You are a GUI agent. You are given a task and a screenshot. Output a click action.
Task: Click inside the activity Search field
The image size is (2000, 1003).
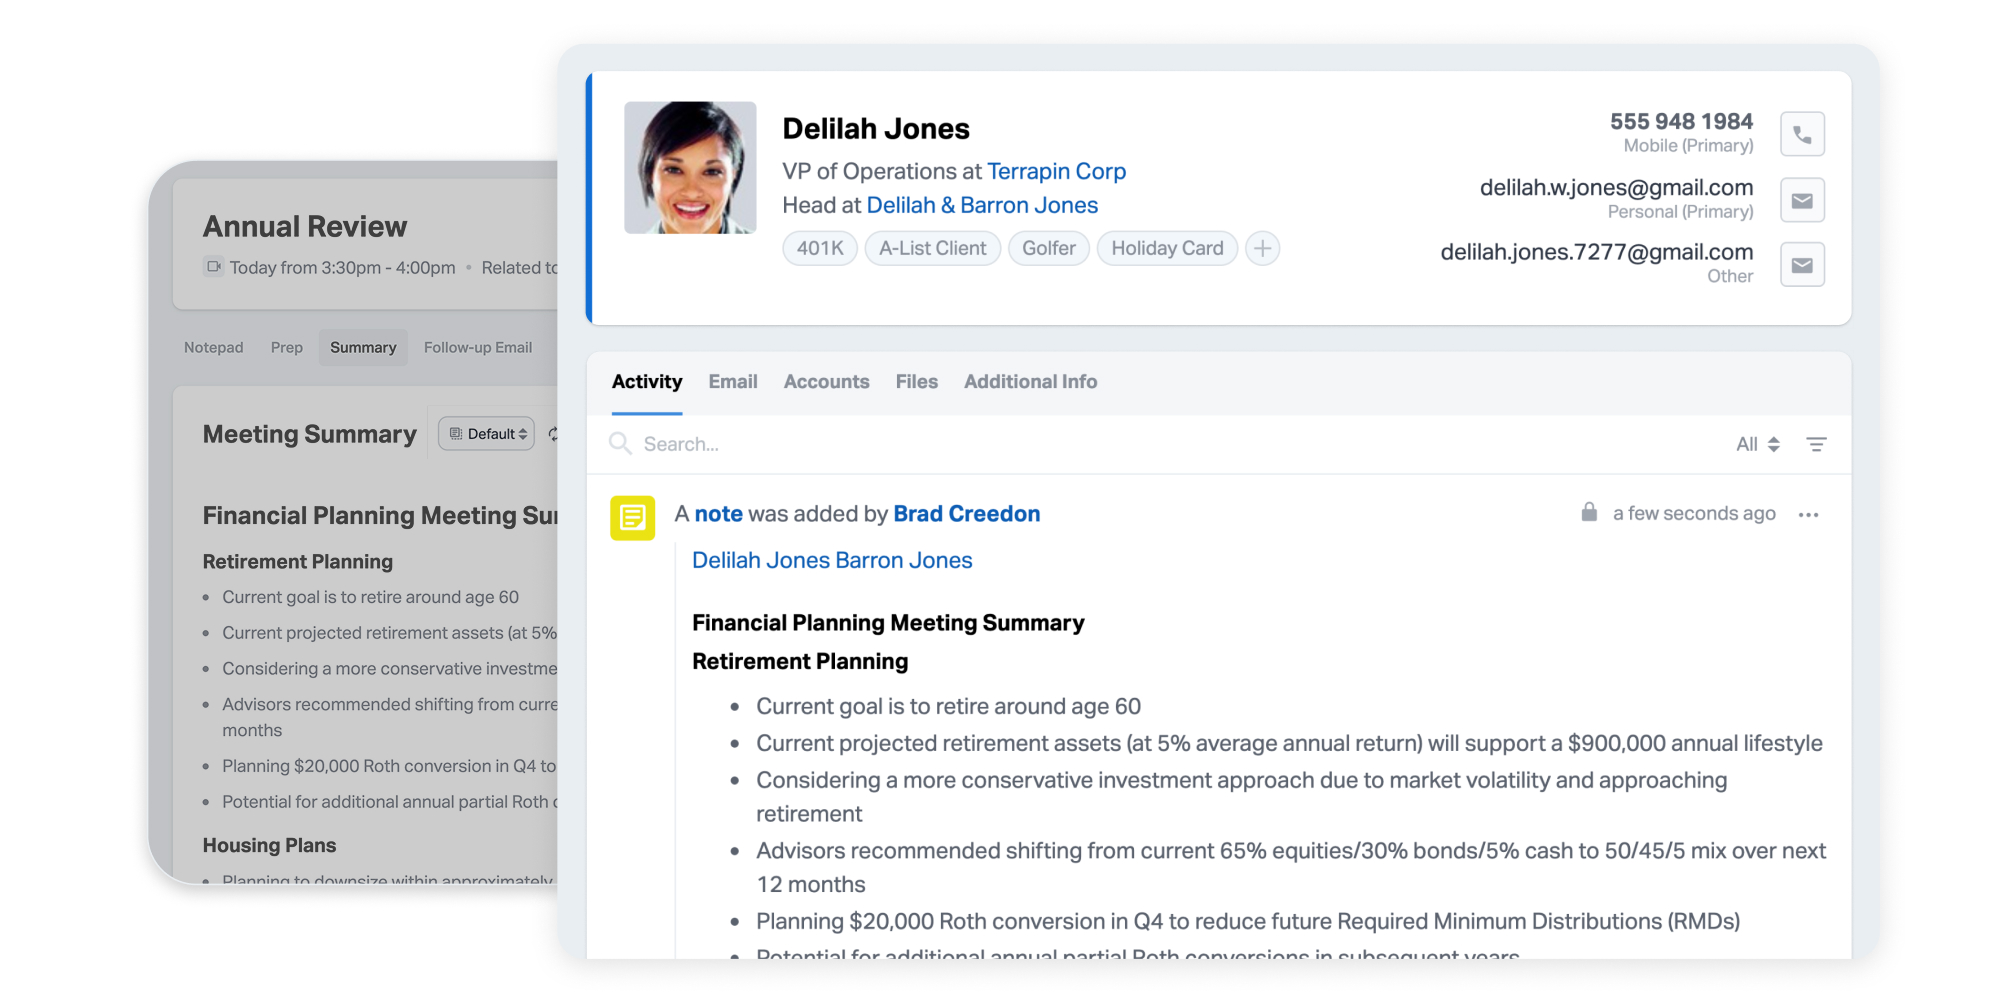(900, 444)
